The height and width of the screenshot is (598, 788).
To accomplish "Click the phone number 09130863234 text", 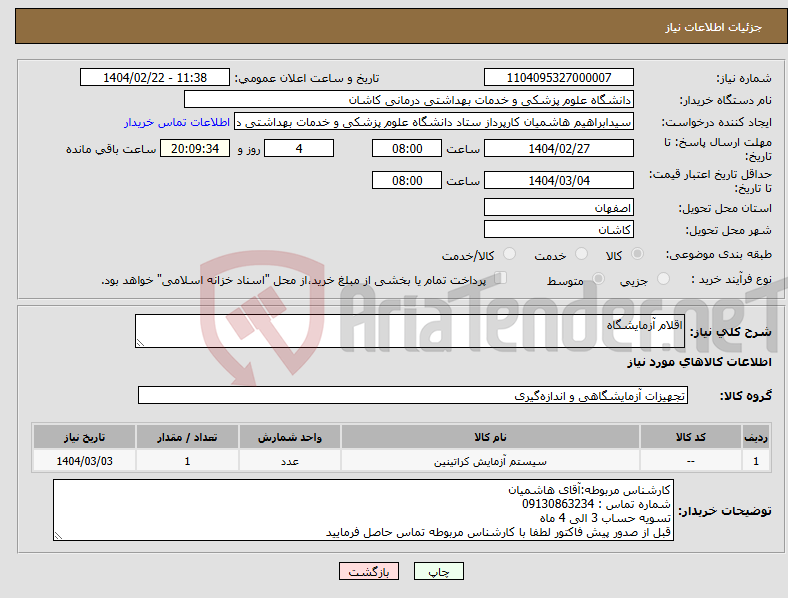I will click(x=558, y=504).
